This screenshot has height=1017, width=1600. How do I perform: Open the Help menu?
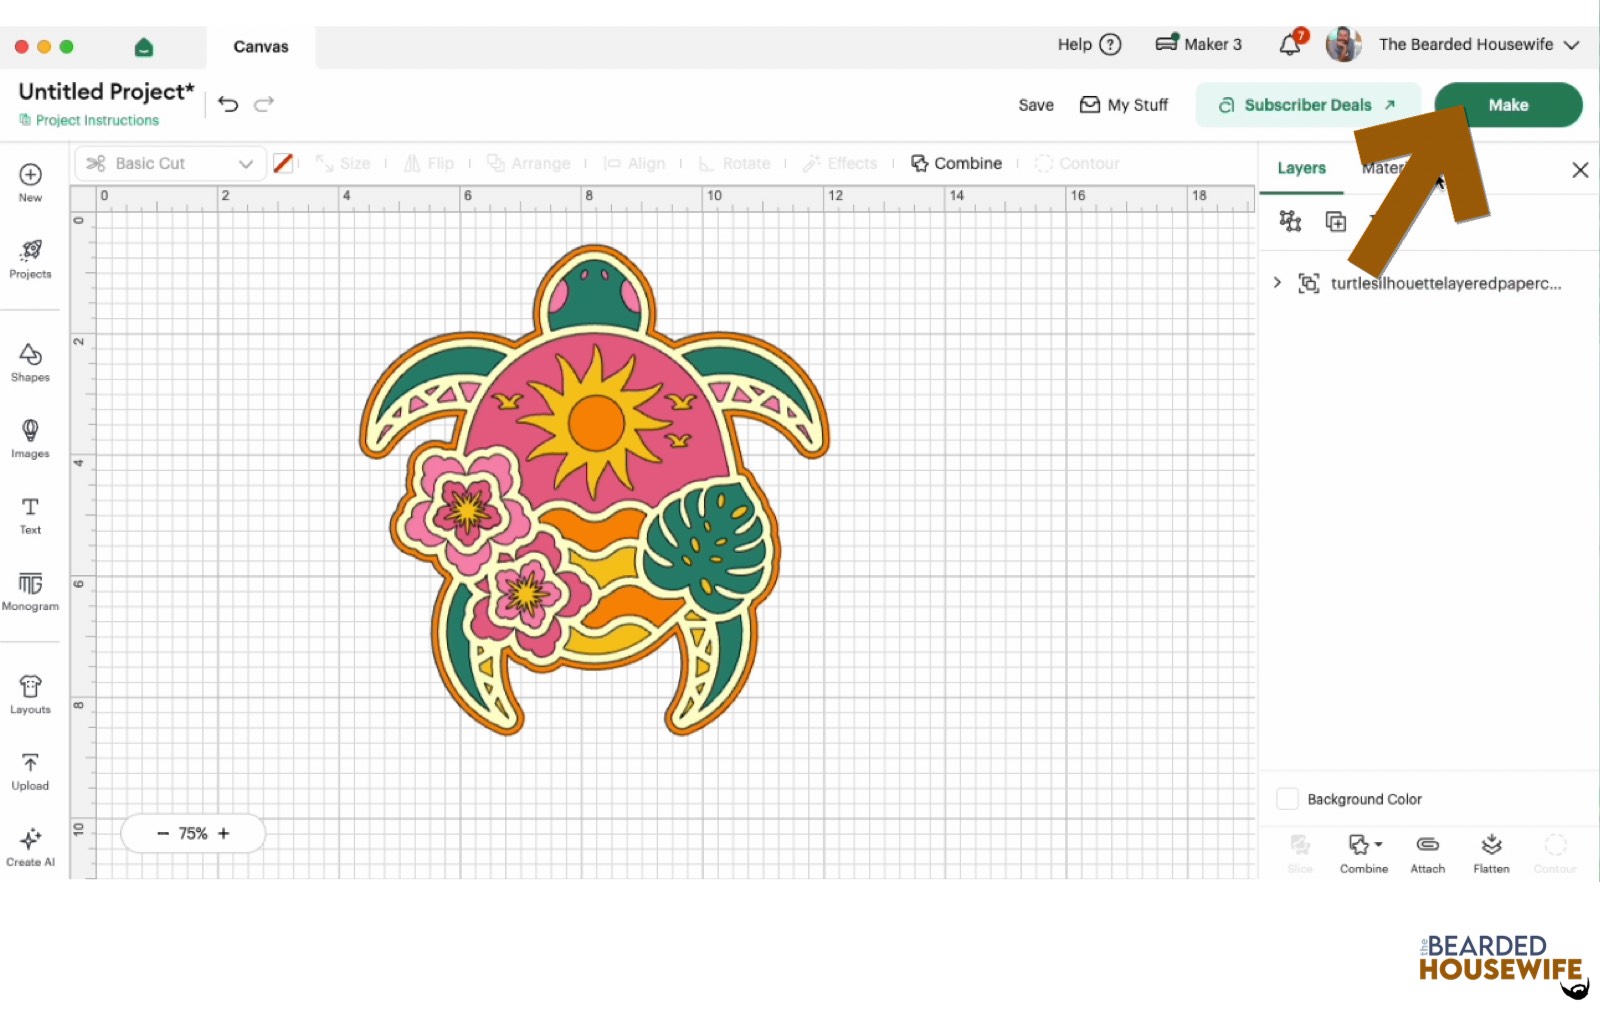point(1090,44)
